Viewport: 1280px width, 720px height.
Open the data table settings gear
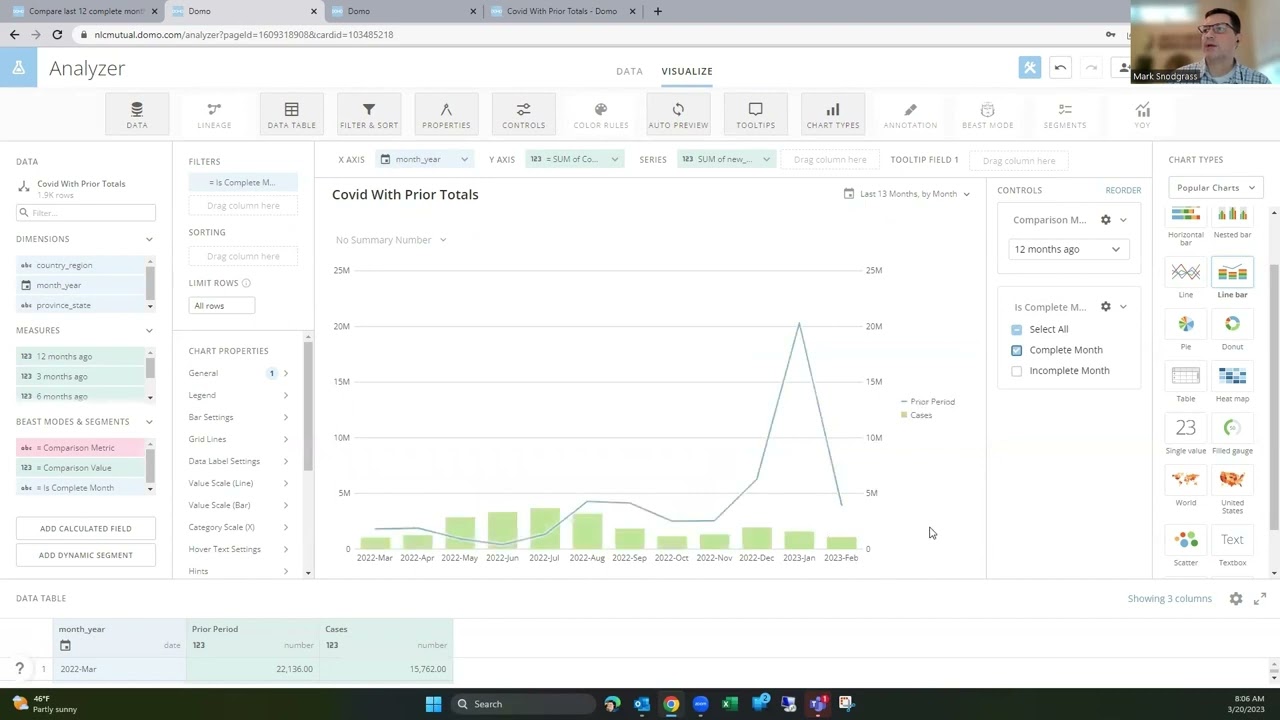1236,598
